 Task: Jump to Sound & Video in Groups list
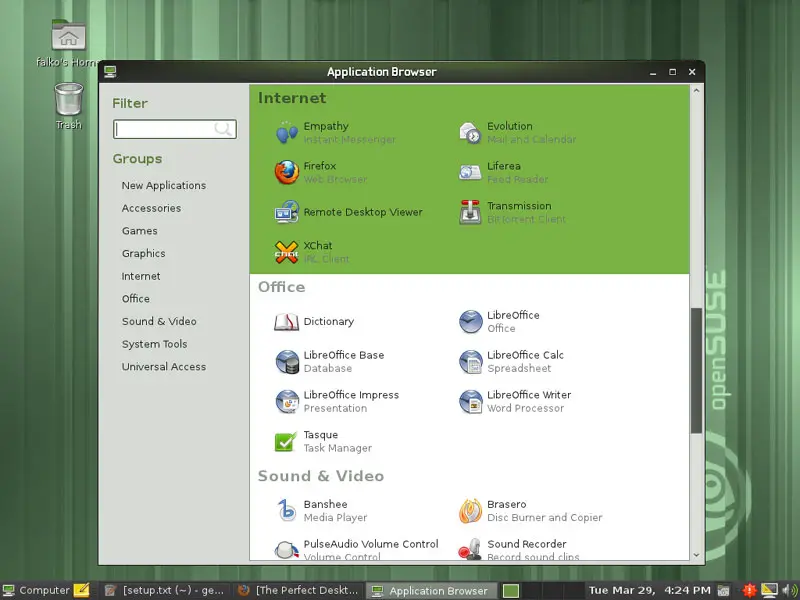pyautogui.click(x=159, y=321)
